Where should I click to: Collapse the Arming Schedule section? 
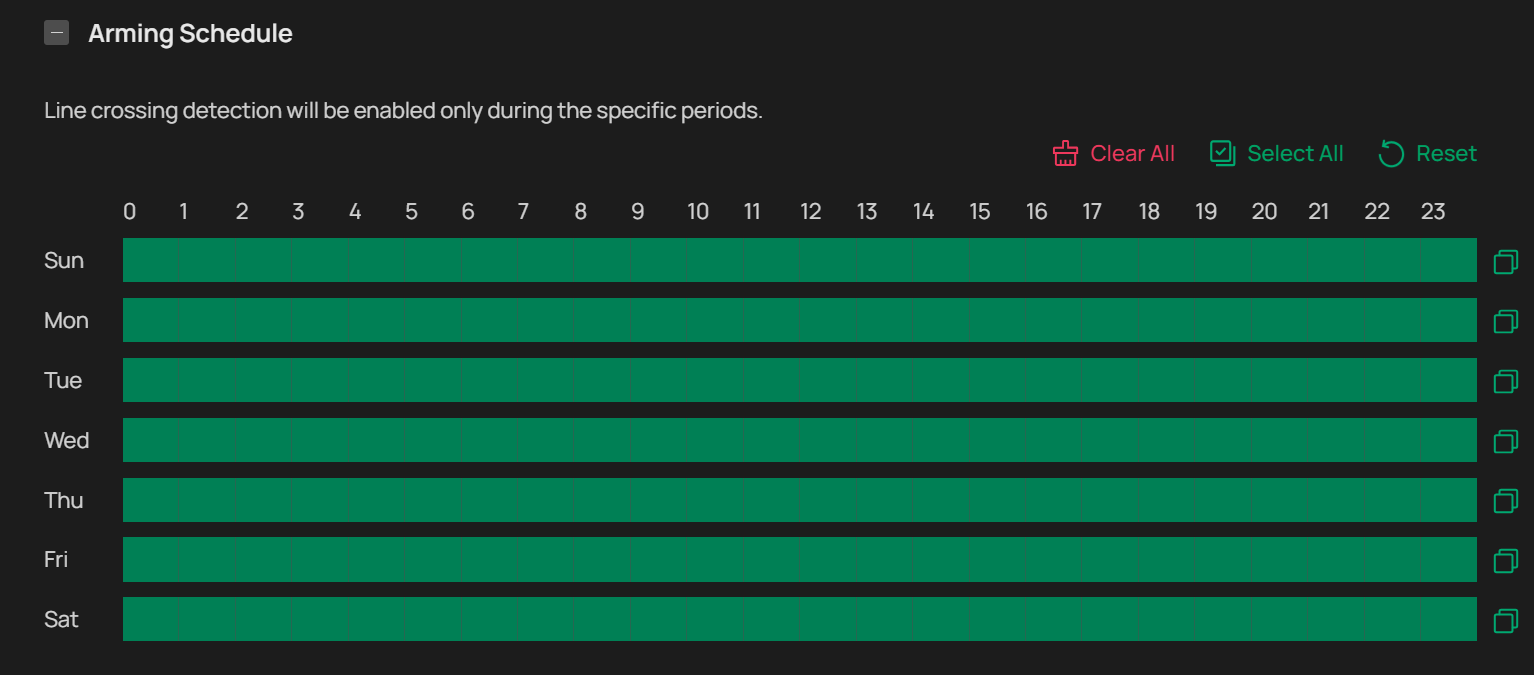[57, 33]
